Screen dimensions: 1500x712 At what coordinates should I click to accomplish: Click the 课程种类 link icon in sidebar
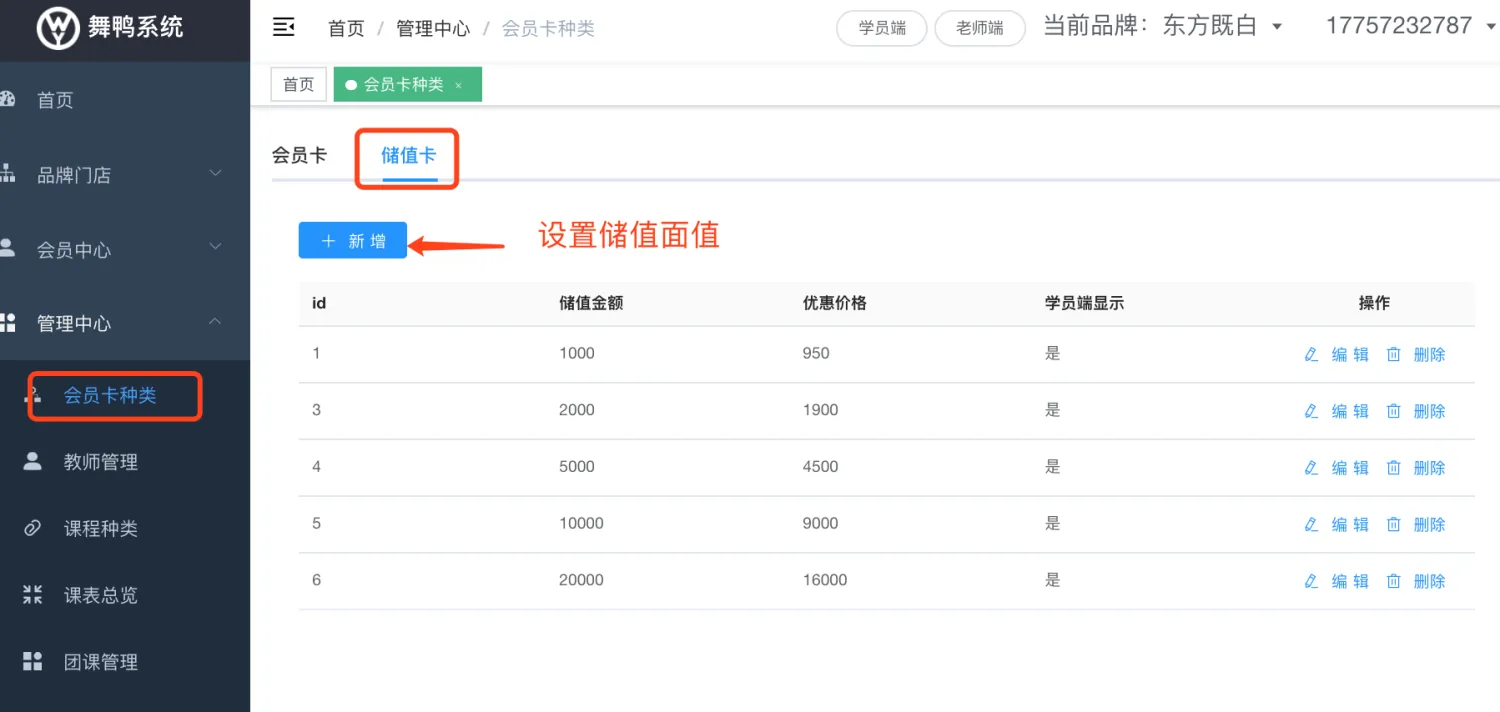[x=33, y=528]
